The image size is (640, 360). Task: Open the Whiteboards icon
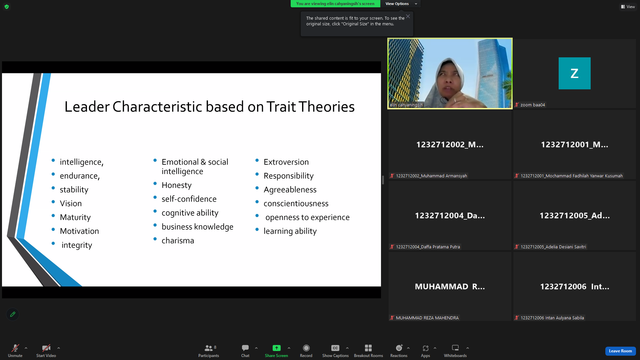click(x=455, y=348)
